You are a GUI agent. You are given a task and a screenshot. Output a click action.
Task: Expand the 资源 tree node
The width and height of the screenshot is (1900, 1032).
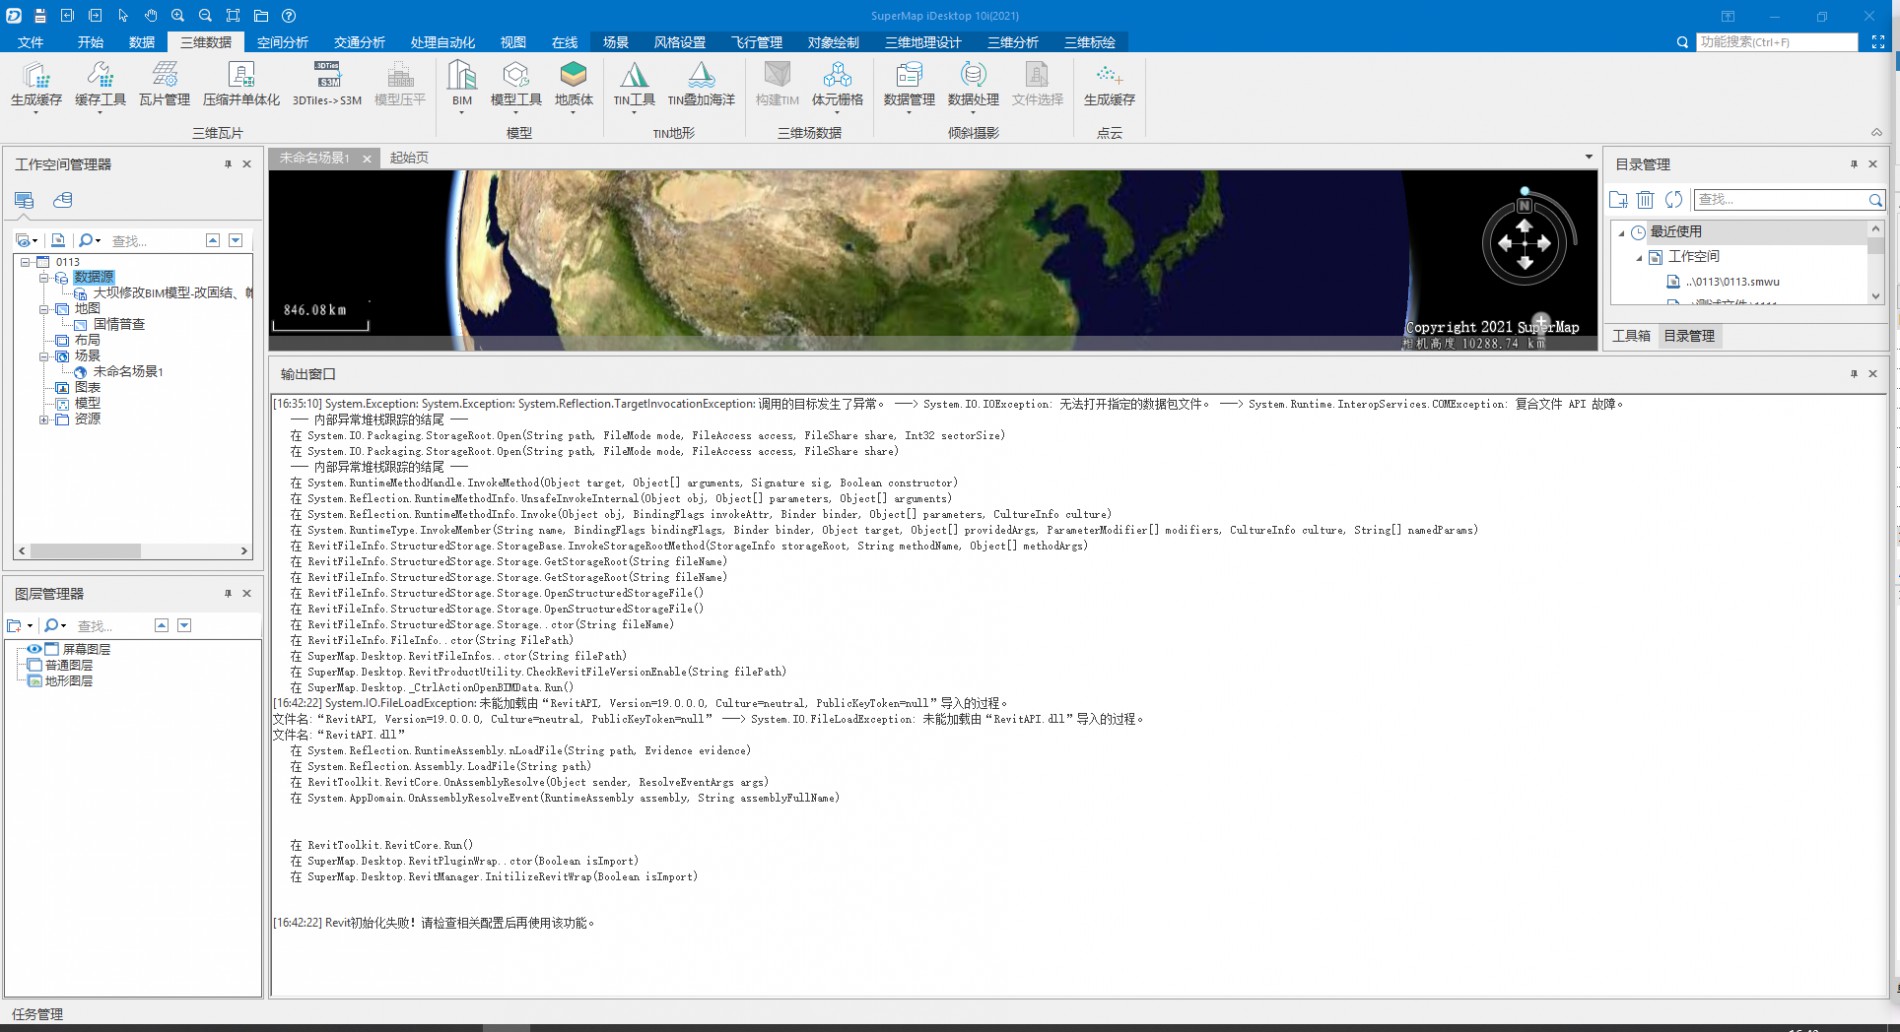coord(44,420)
